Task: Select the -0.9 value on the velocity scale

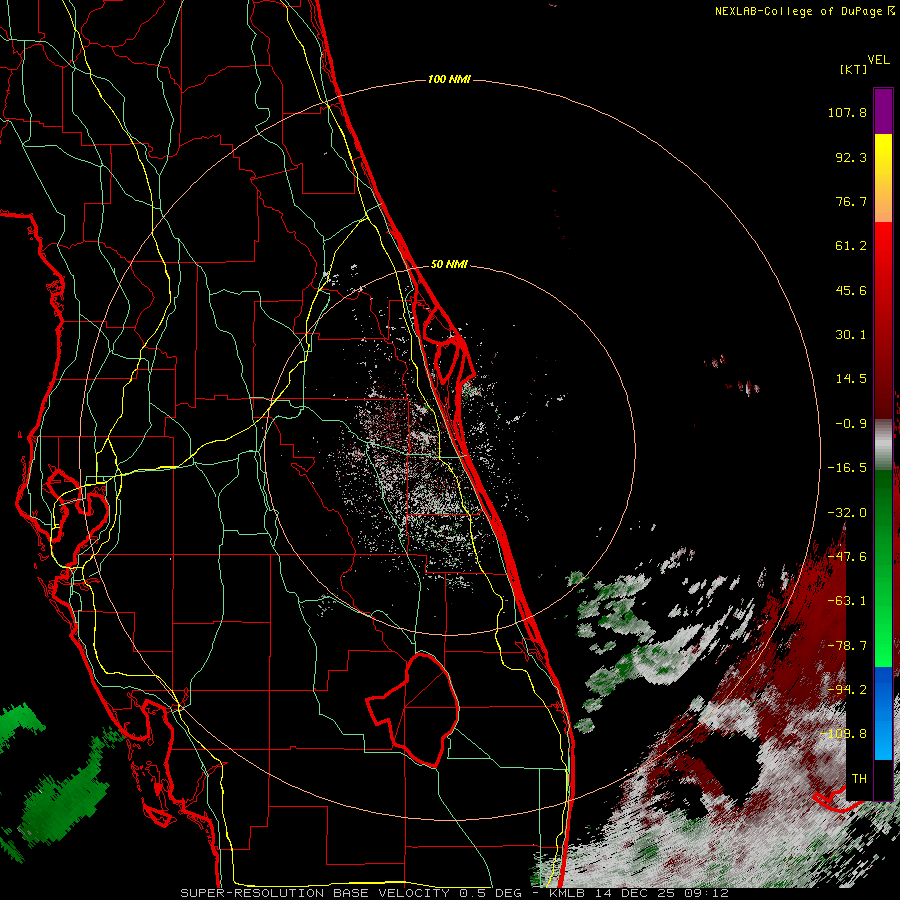Action: tap(851, 424)
